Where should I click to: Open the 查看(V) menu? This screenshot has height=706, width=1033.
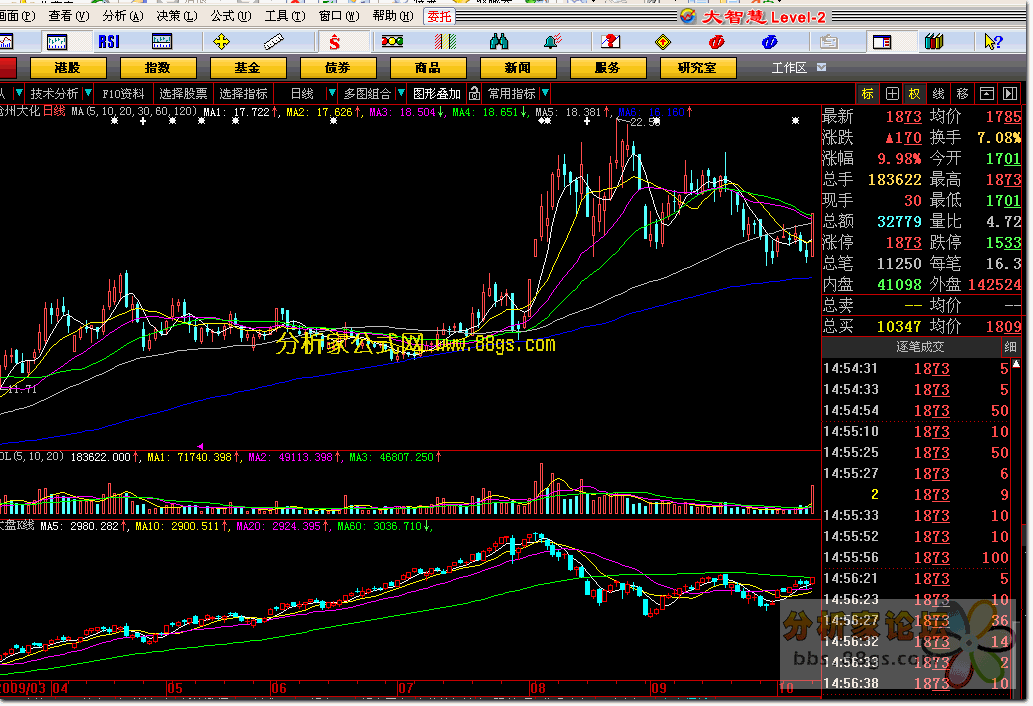click(69, 16)
